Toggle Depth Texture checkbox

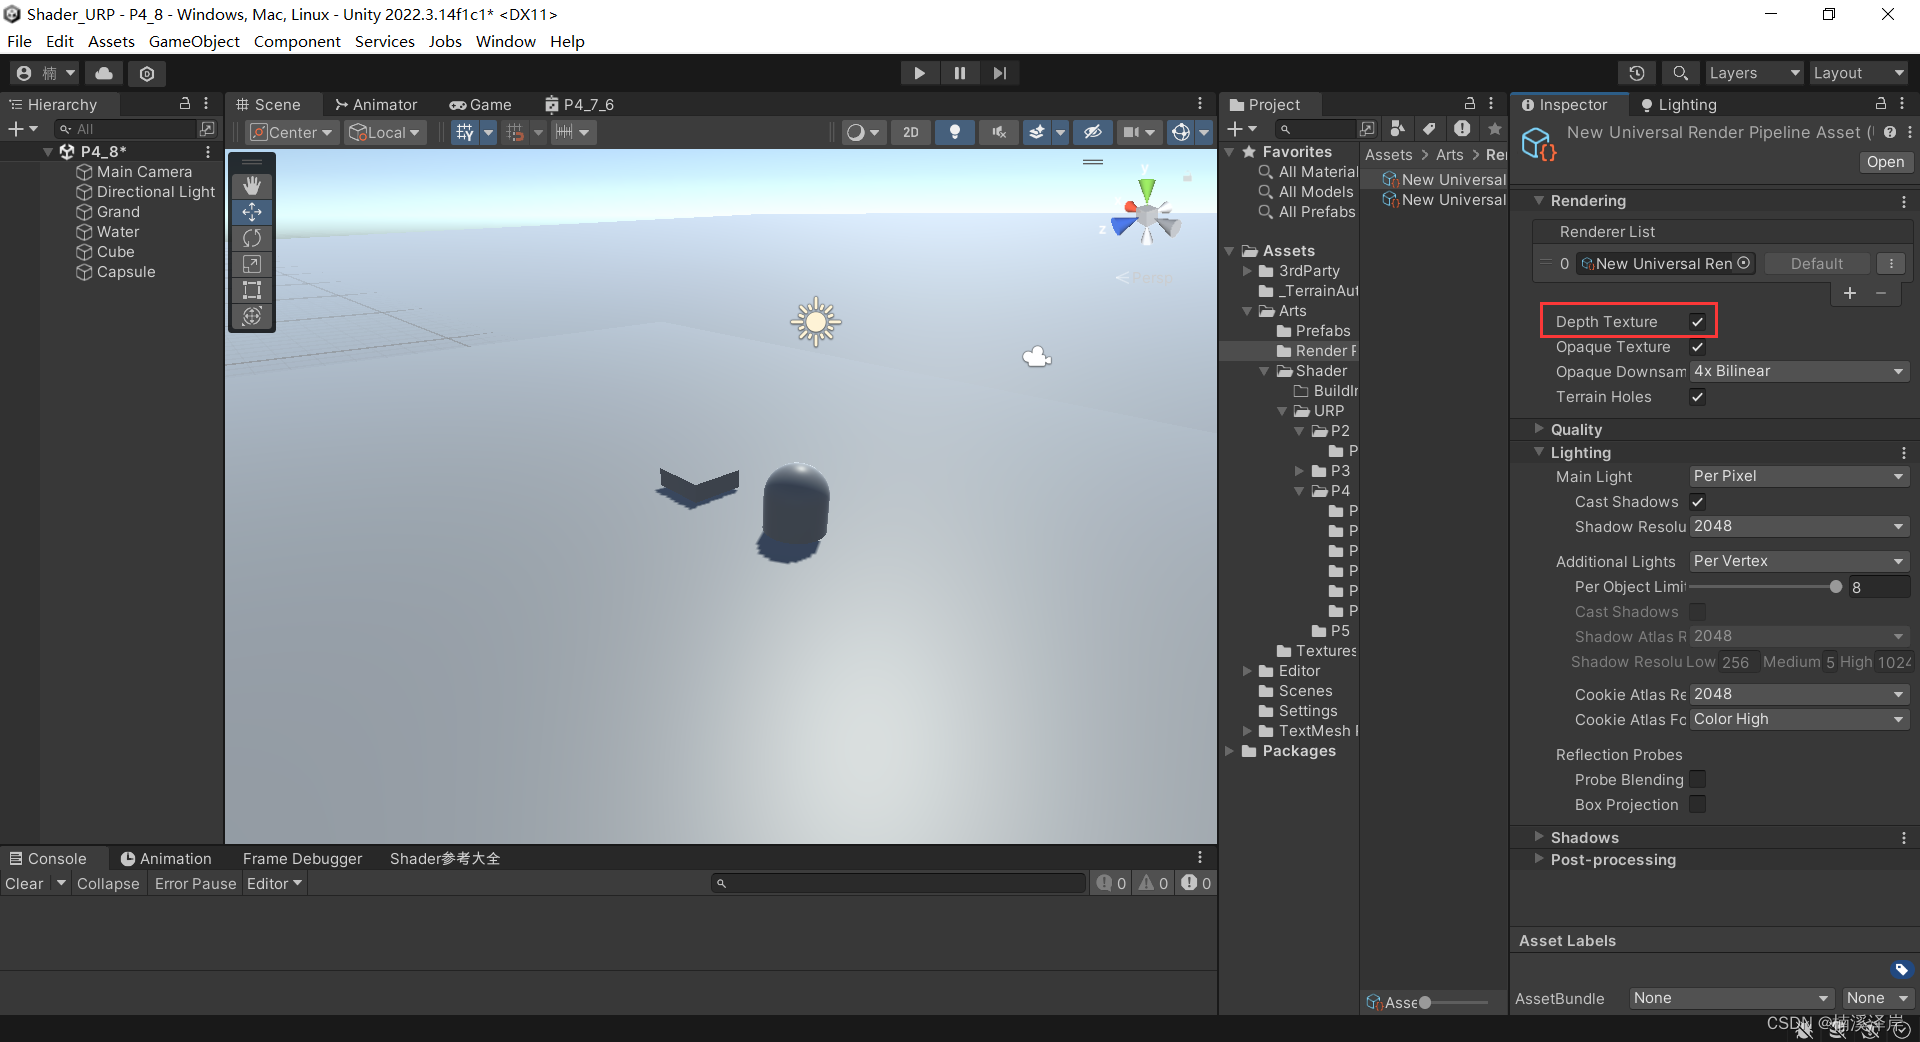click(x=1697, y=322)
